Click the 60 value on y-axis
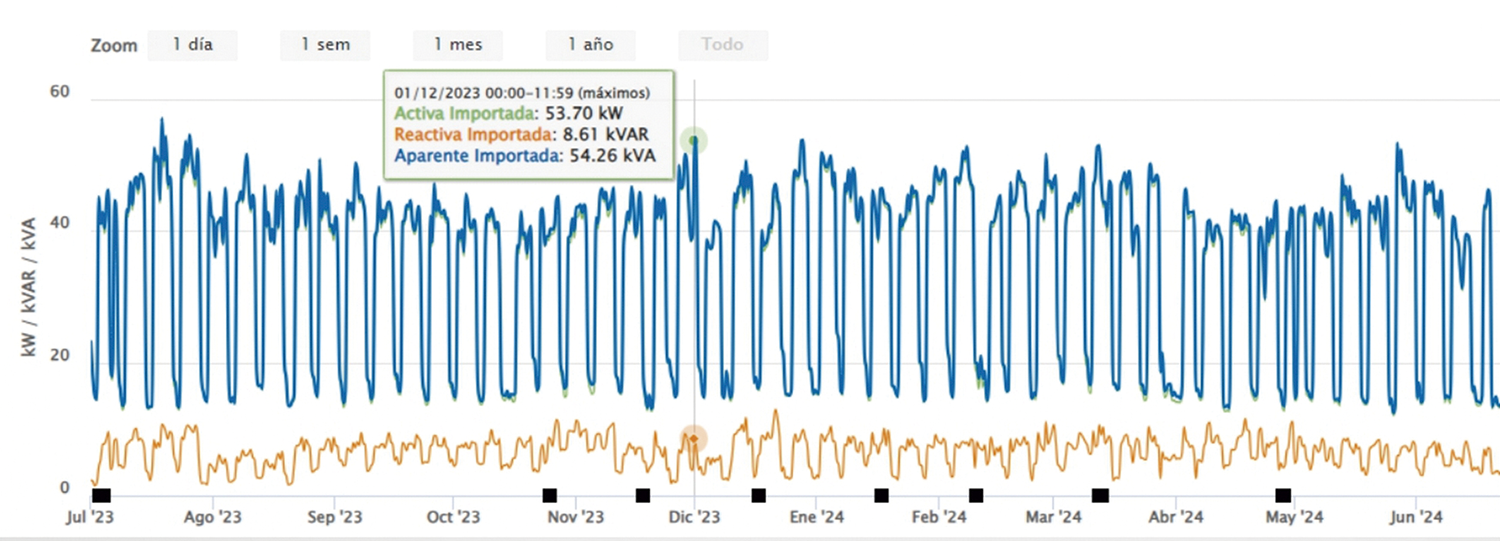The width and height of the screenshot is (1500, 541). [60, 92]
